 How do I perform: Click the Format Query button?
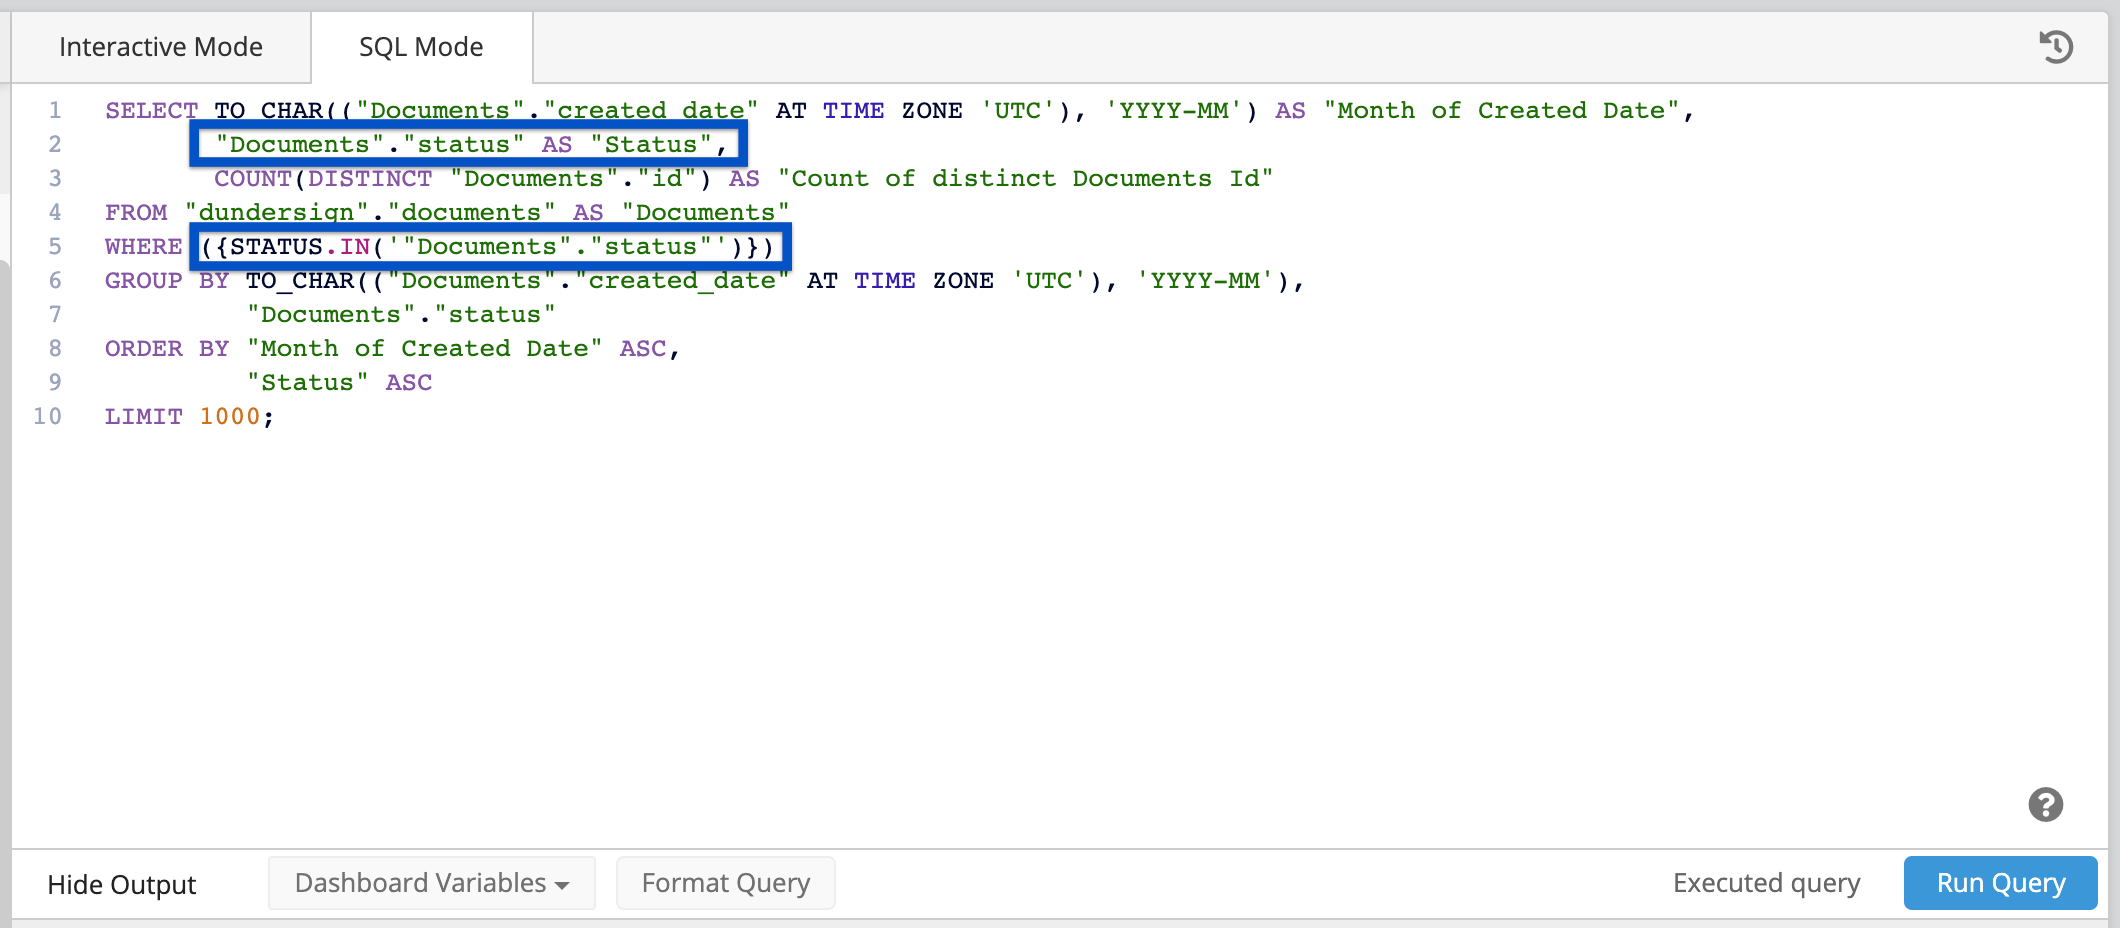click(x=726, y=883)
